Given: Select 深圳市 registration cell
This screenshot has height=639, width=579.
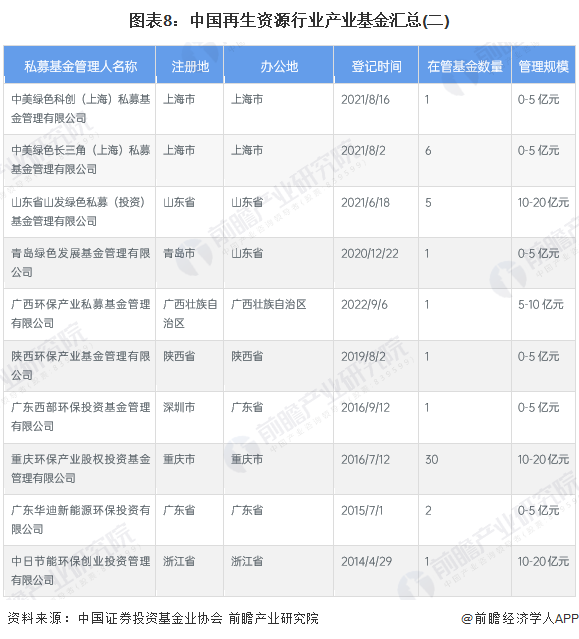Looking at the screenshot, I should [190, 417].
